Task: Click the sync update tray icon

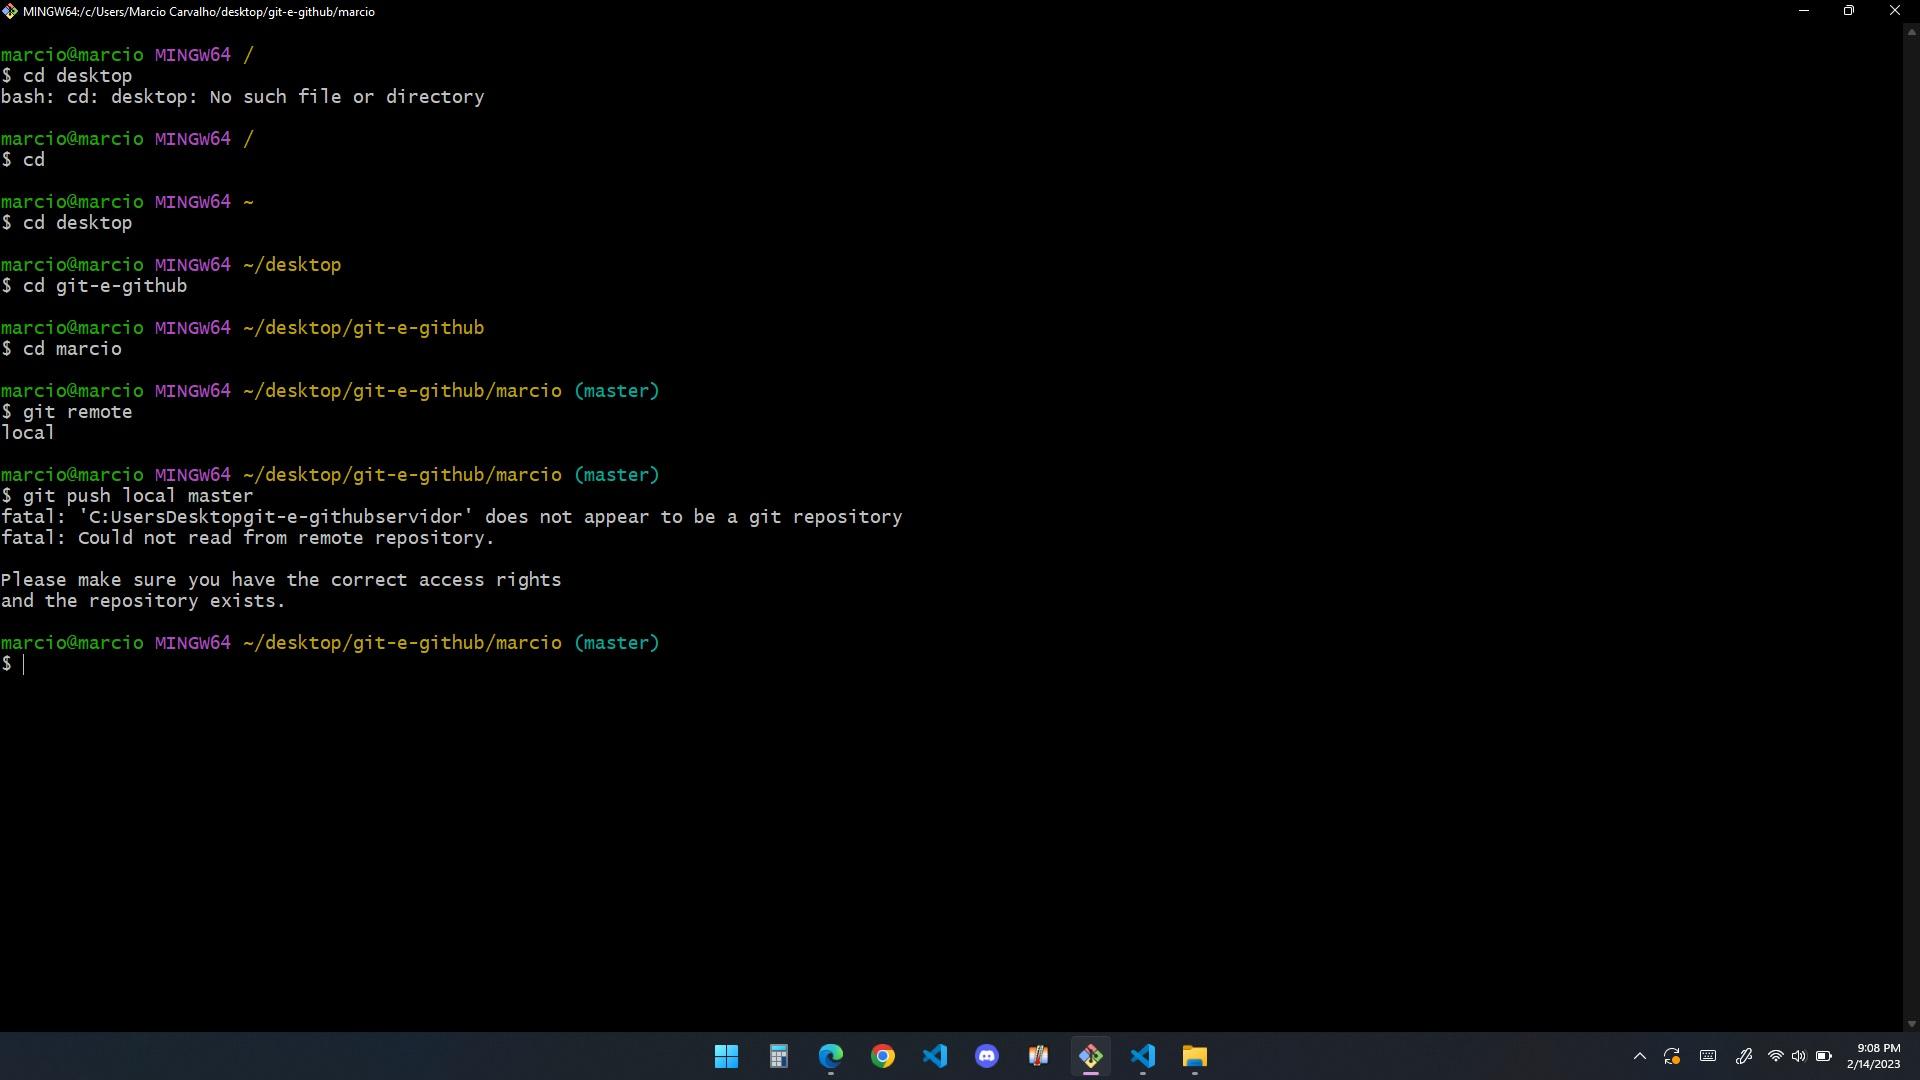Action: pos(1672,1056)
